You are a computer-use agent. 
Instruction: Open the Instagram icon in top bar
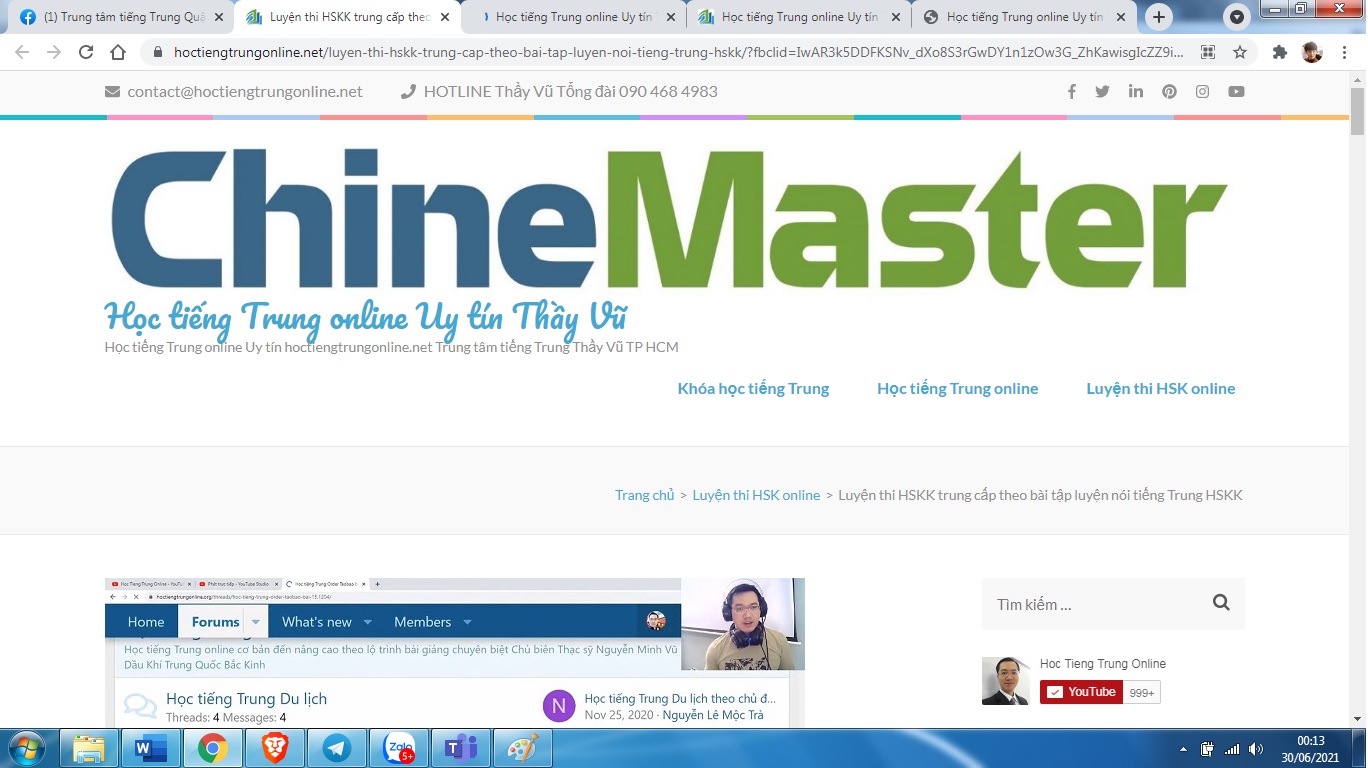point(1202,92)
